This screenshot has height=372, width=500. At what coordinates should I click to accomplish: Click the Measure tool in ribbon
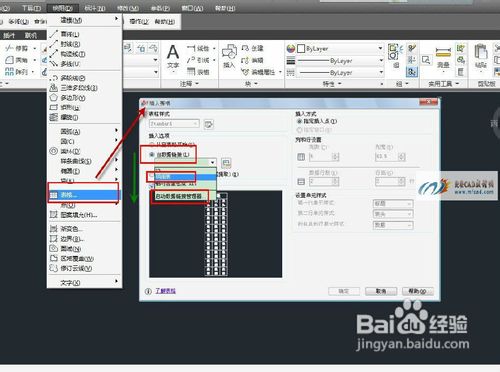[443, 57]
